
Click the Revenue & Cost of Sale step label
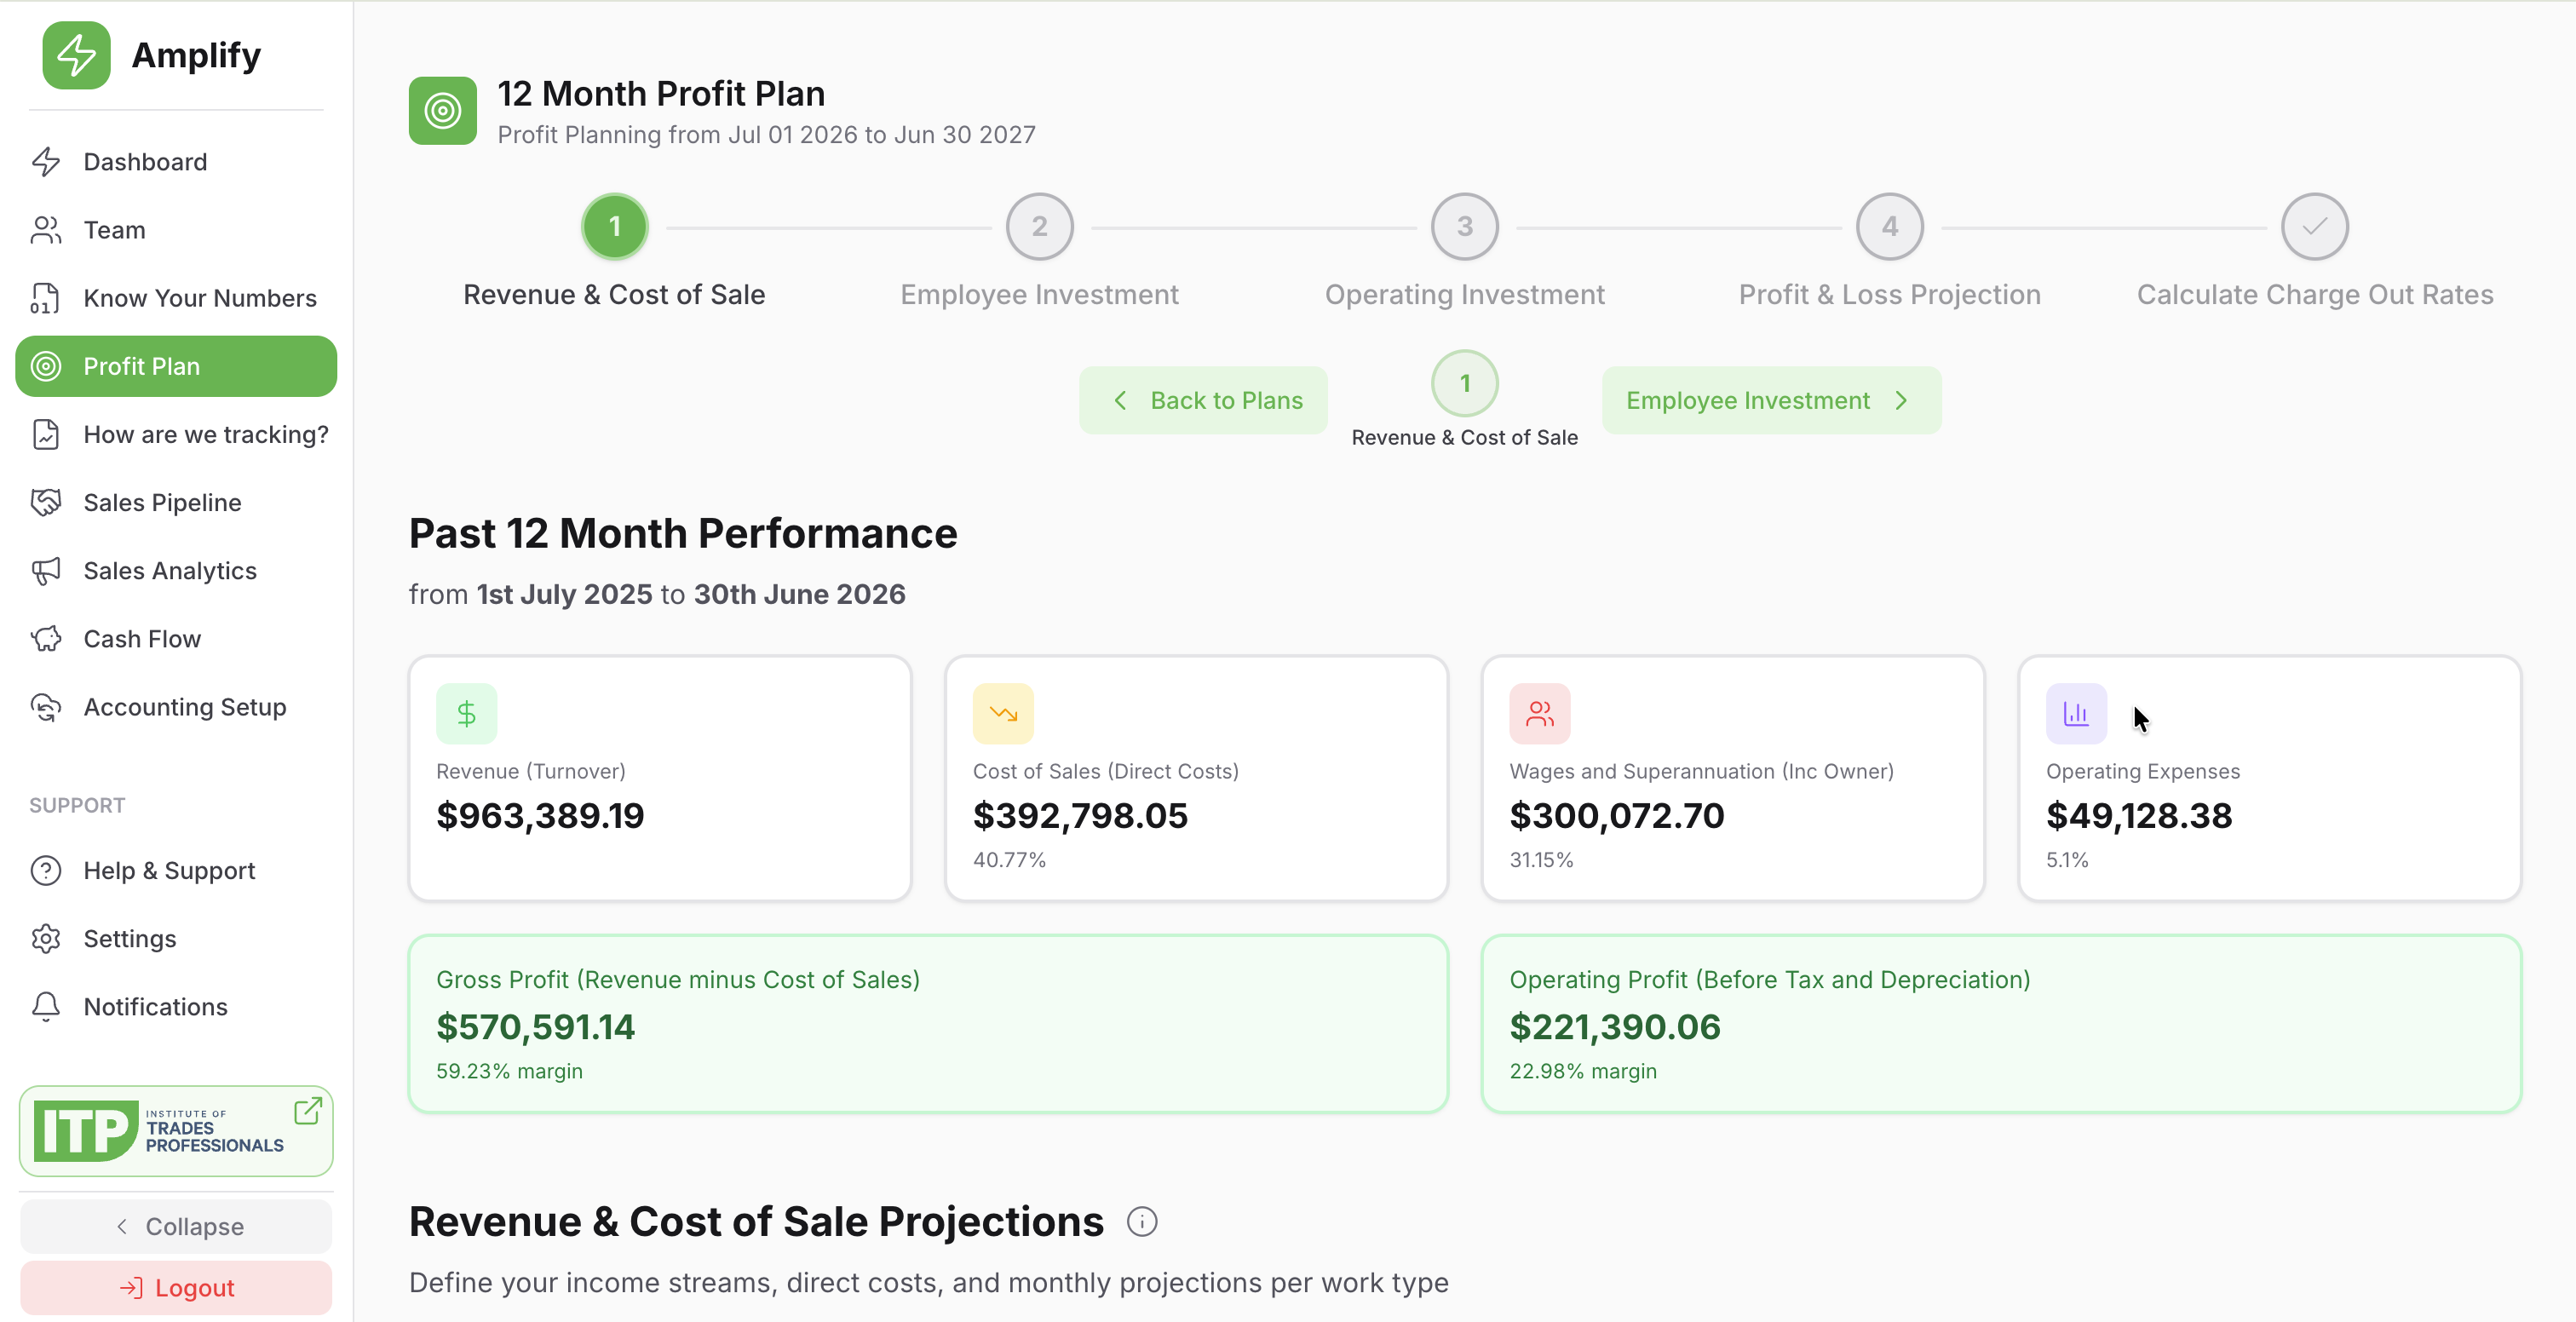[614, 295]
